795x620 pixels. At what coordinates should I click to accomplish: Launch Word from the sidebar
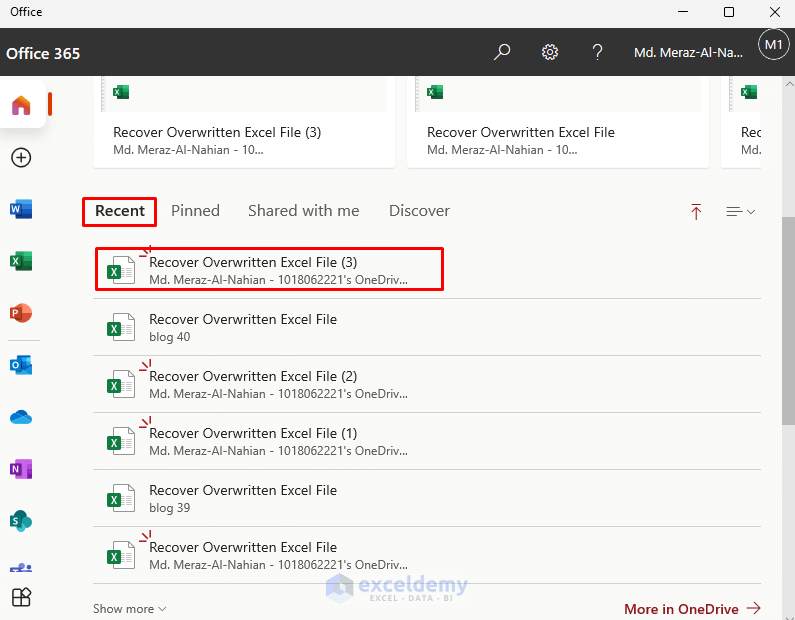tap(21, 209)
